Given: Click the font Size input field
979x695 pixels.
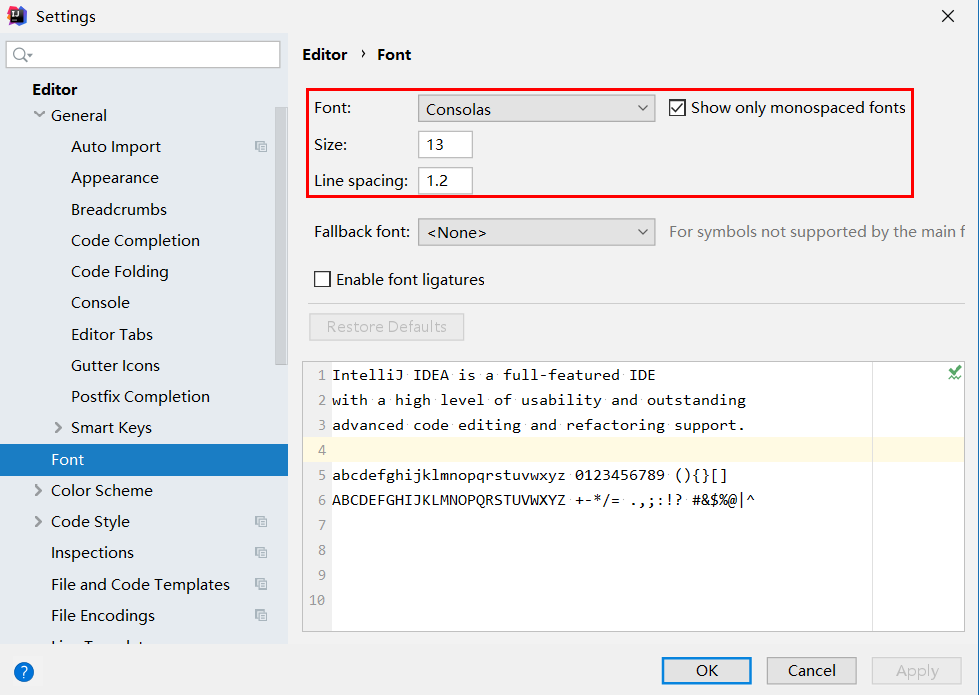Looking at the screenshot, I should tap(445, 145).
